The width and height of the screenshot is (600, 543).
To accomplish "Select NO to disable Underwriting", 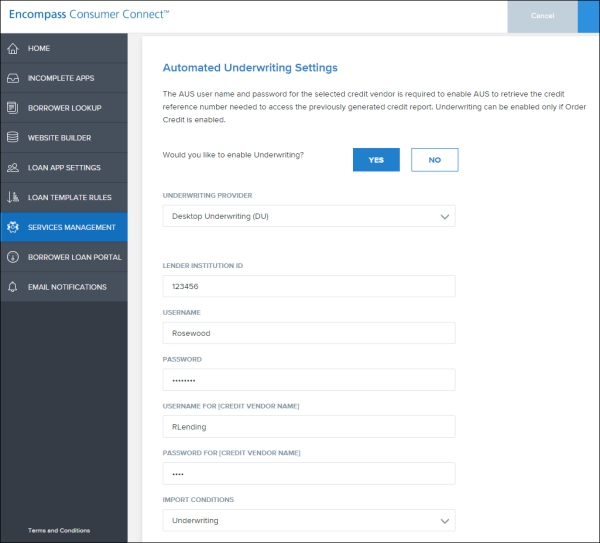I will click(435, 160).
